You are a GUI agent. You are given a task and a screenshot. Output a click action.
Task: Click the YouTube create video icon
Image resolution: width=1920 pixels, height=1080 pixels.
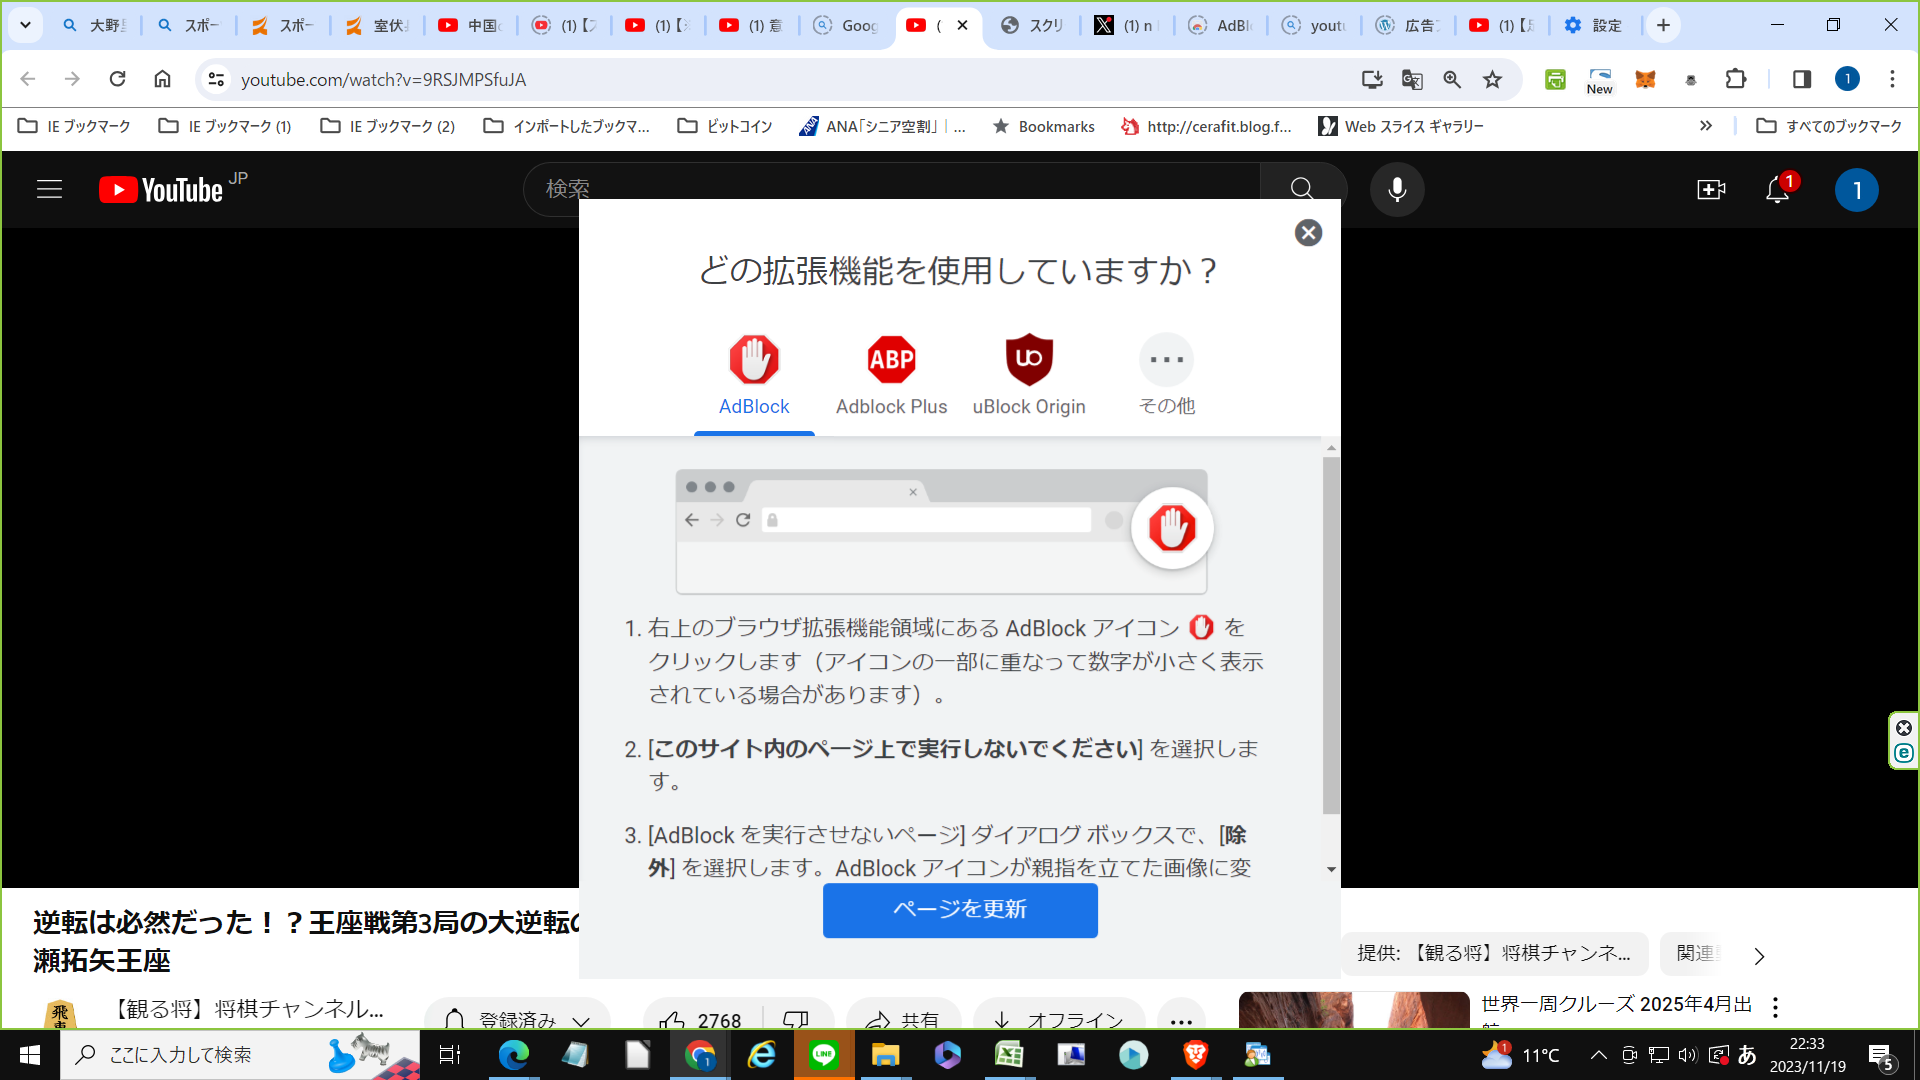coord(1709,189)
